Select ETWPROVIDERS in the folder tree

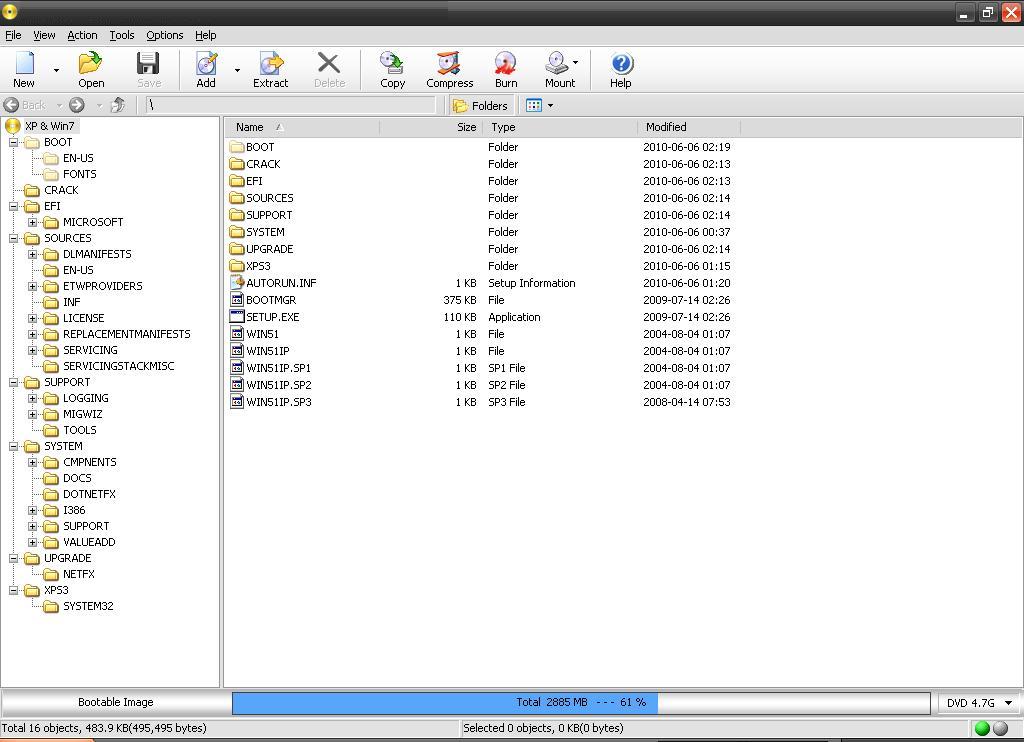click(x=103, y=286)
